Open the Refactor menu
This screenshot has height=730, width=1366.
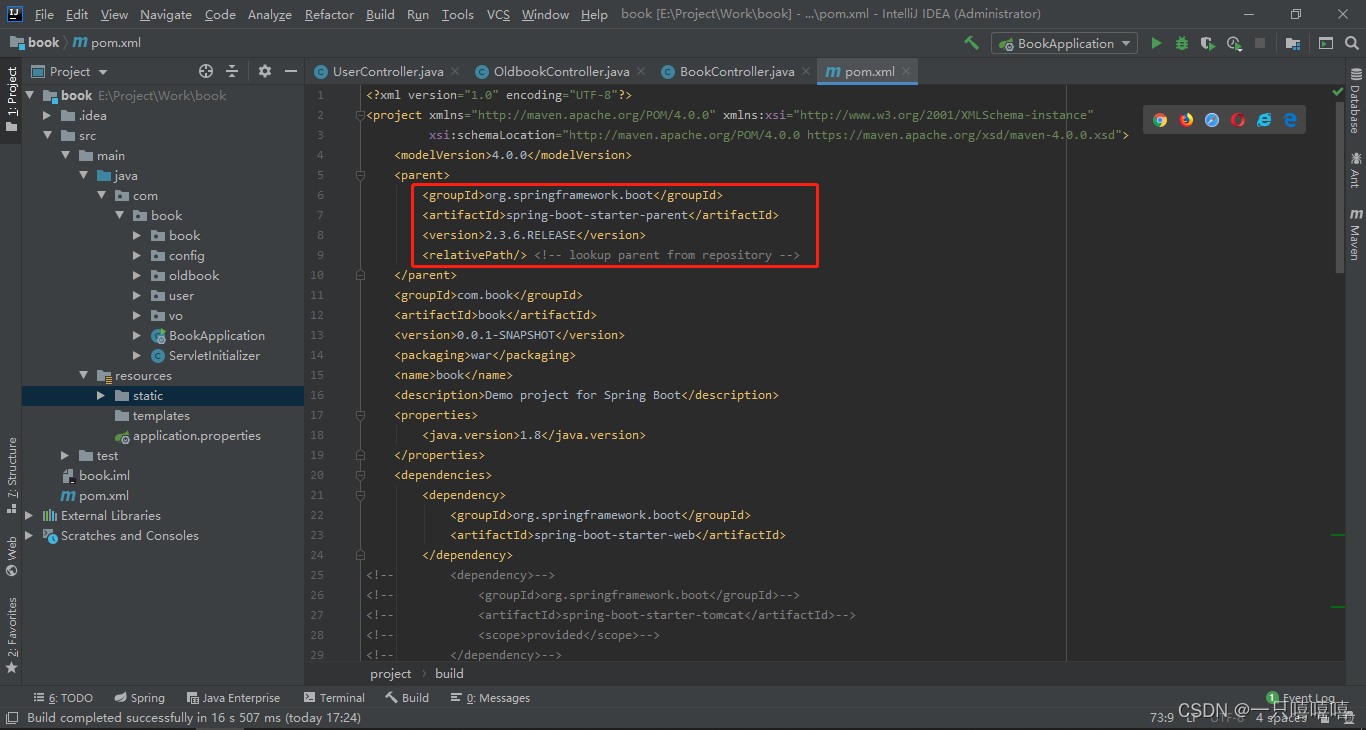pos(329,14)
